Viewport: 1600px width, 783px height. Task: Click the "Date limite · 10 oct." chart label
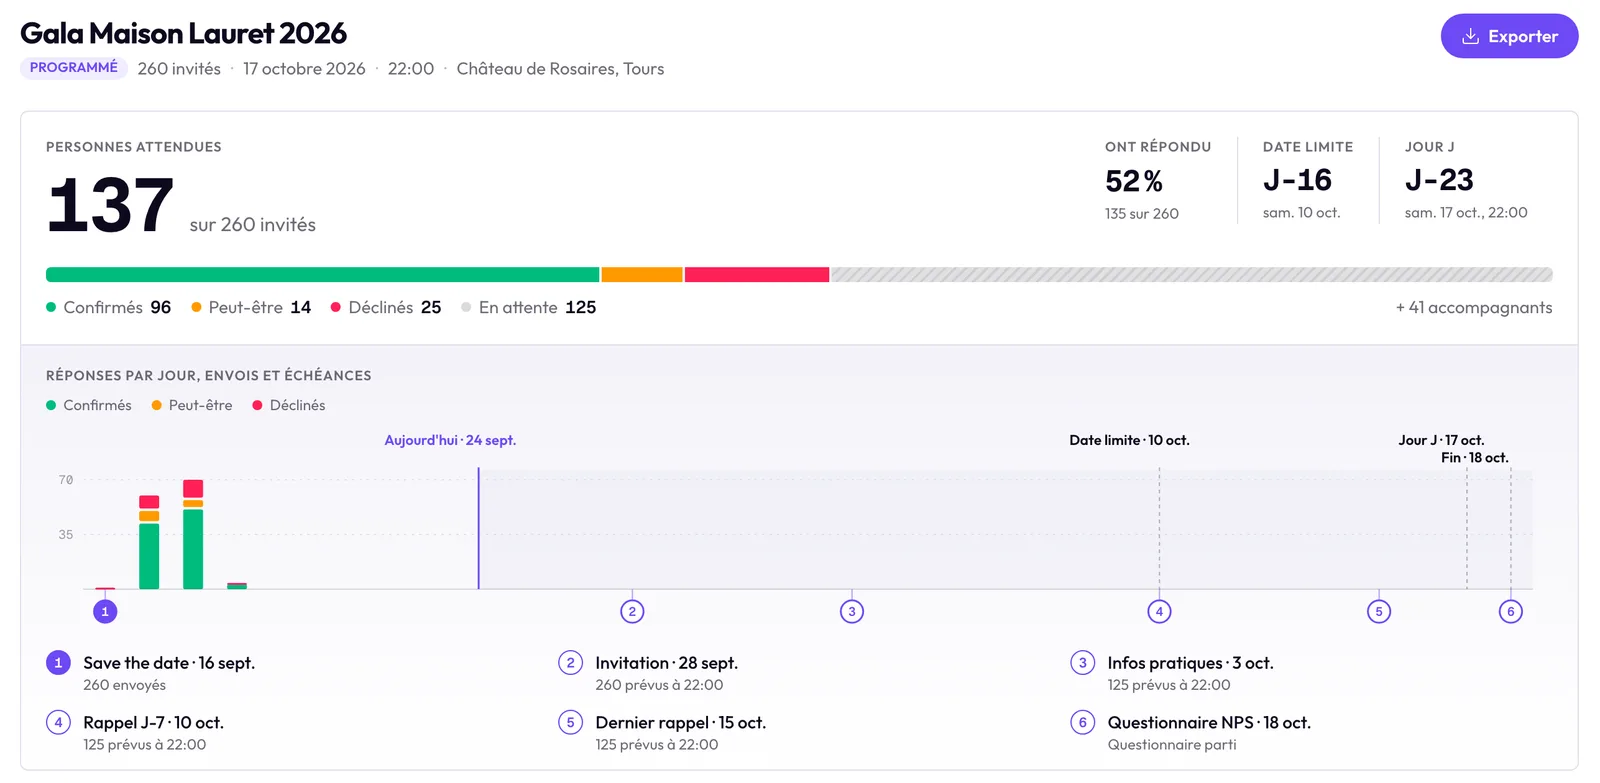coord(1129,440)
